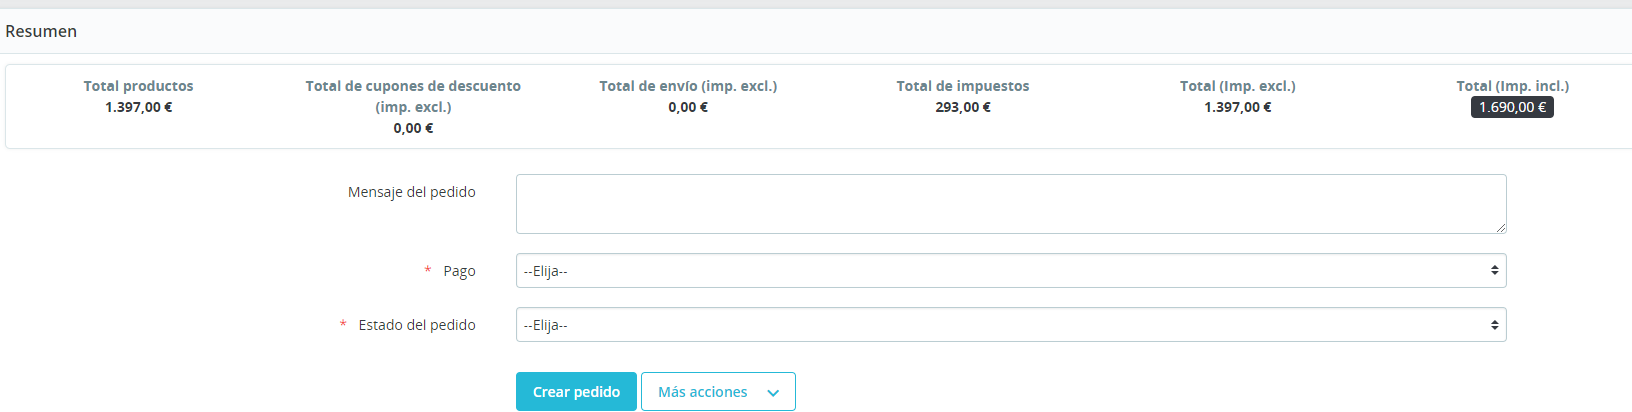Viewport: 1632px width, 412px height.
Task: Click the 0,00 € shipping total value
Action: [688, 107]
